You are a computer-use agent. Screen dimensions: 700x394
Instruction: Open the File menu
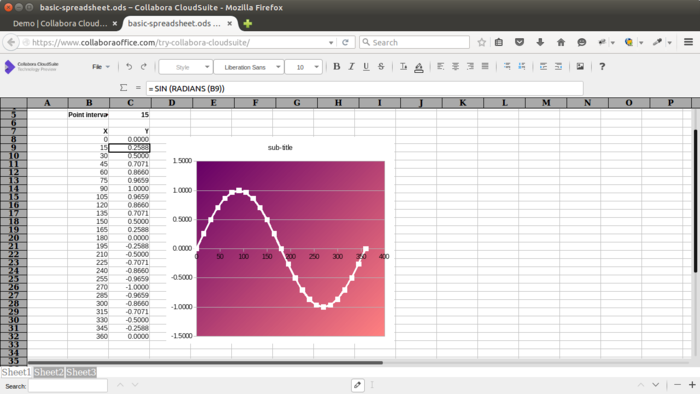tap(101, 67)
